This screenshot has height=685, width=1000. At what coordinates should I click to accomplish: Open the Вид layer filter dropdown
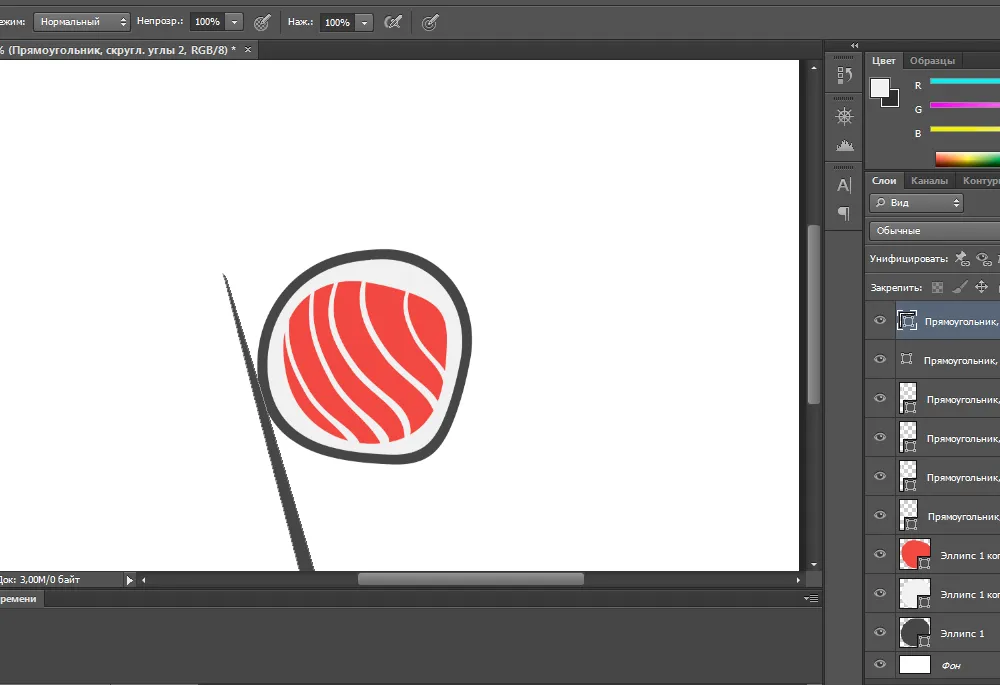point(916,203)
